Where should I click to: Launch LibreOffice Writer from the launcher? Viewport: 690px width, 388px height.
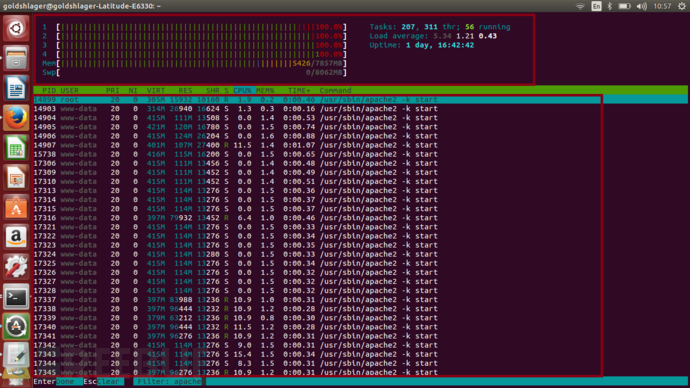(x=16, y=88)
